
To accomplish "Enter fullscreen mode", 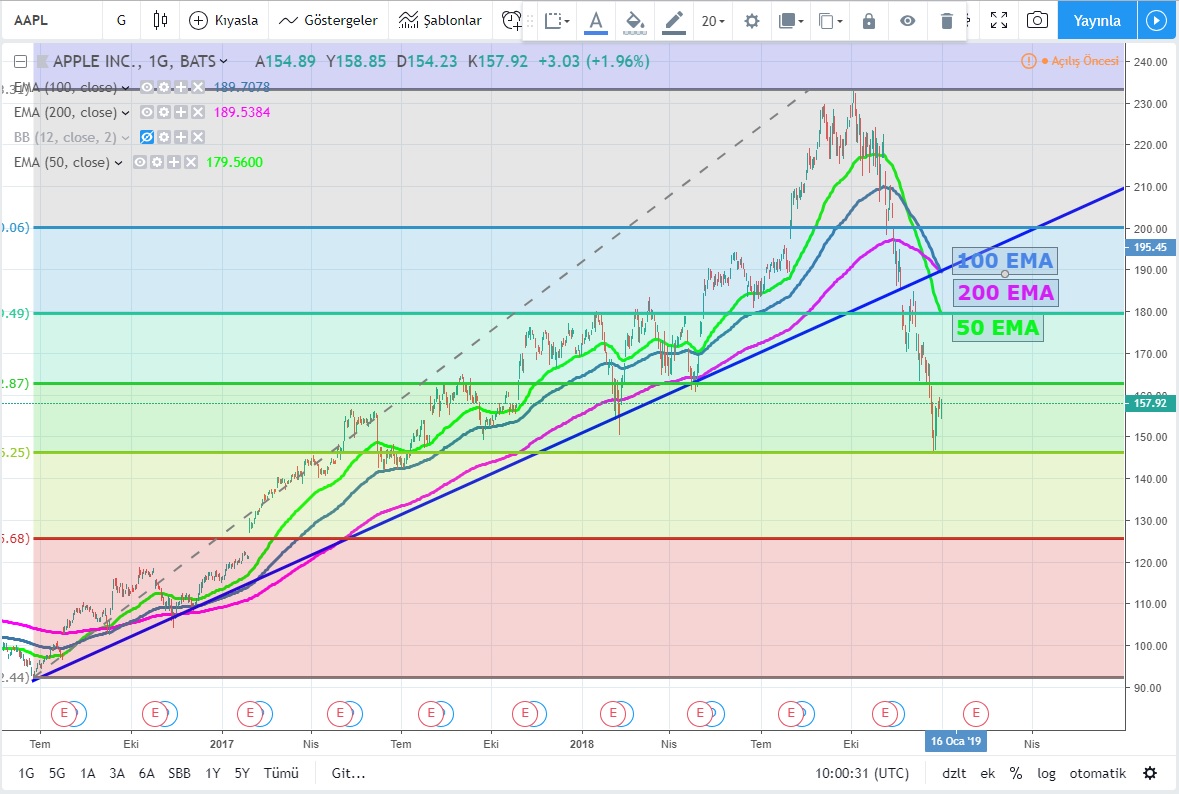I will pyautogui.click(x=997, y=20).
